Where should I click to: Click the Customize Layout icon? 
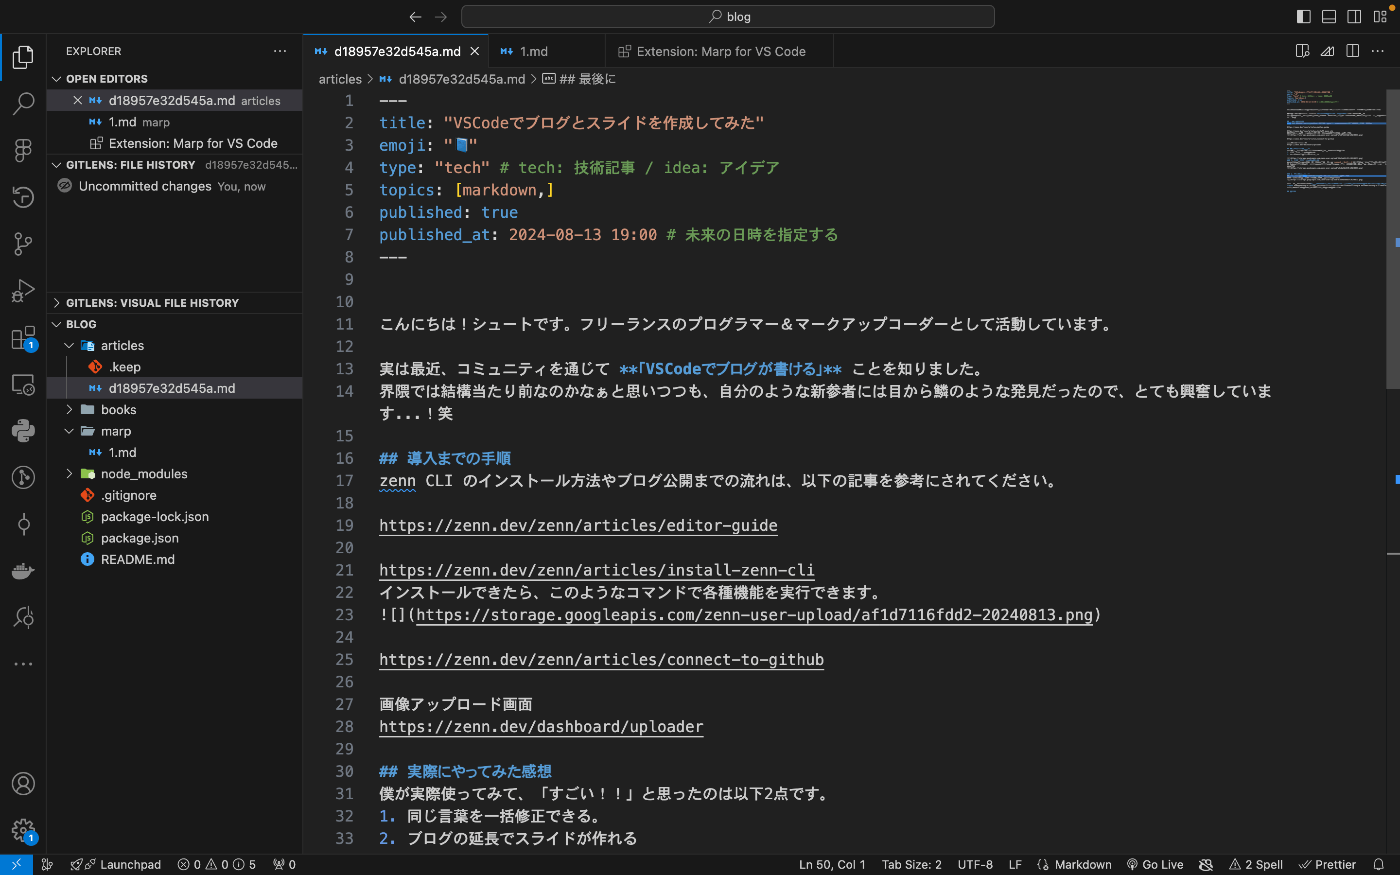tap(1380, 16)
